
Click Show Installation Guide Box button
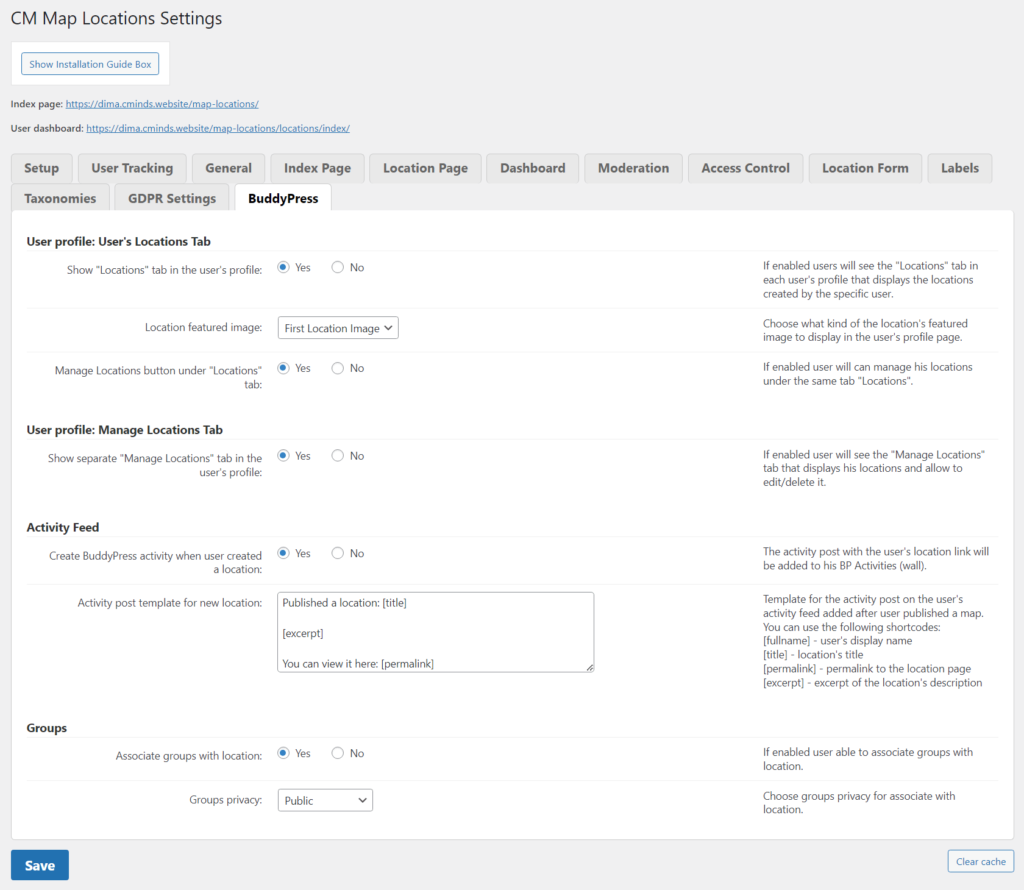coord(90,64)
